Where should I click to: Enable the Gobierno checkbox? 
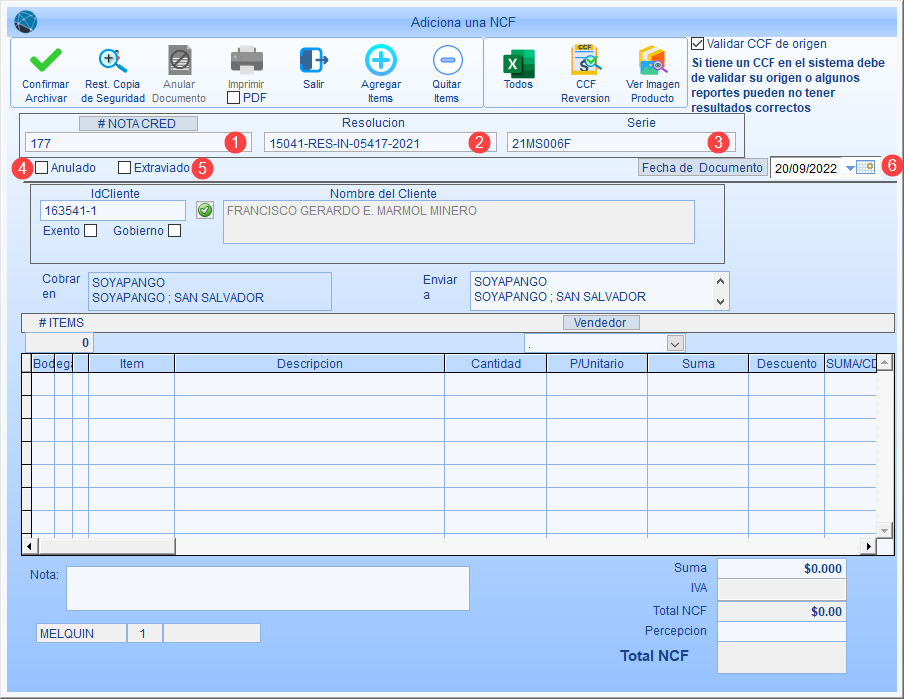[174, 231]
